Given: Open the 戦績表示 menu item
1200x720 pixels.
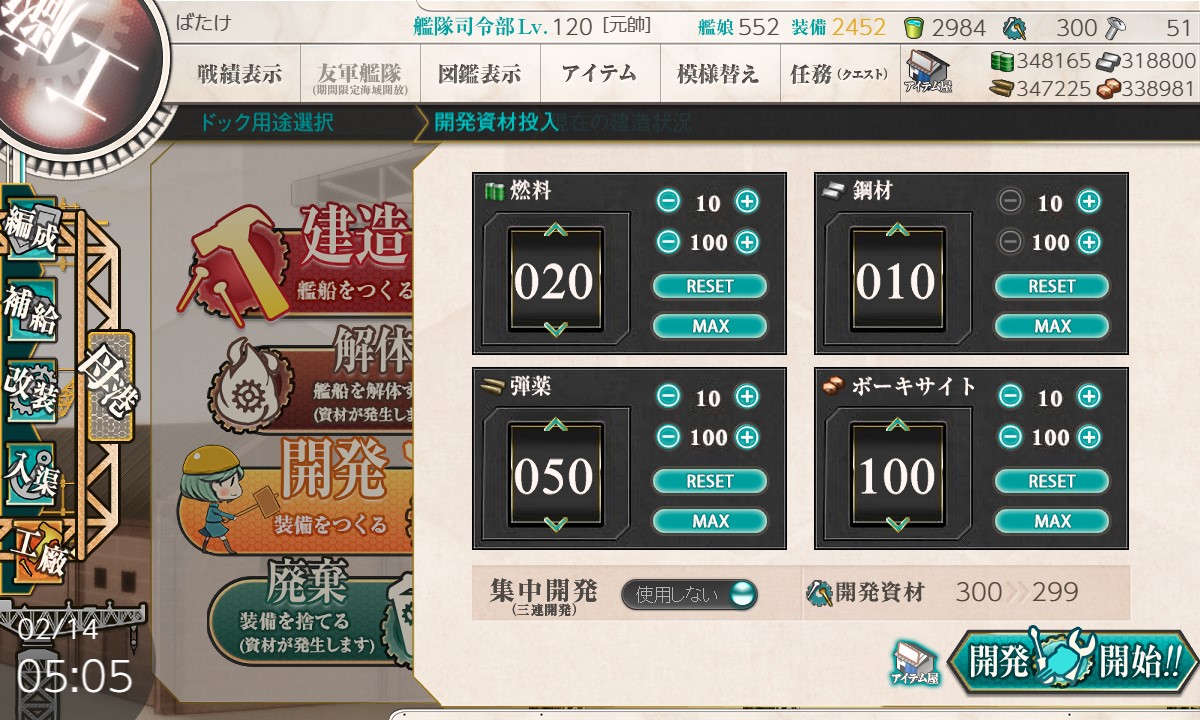Looking at the screenshot, I should [240, 74].
